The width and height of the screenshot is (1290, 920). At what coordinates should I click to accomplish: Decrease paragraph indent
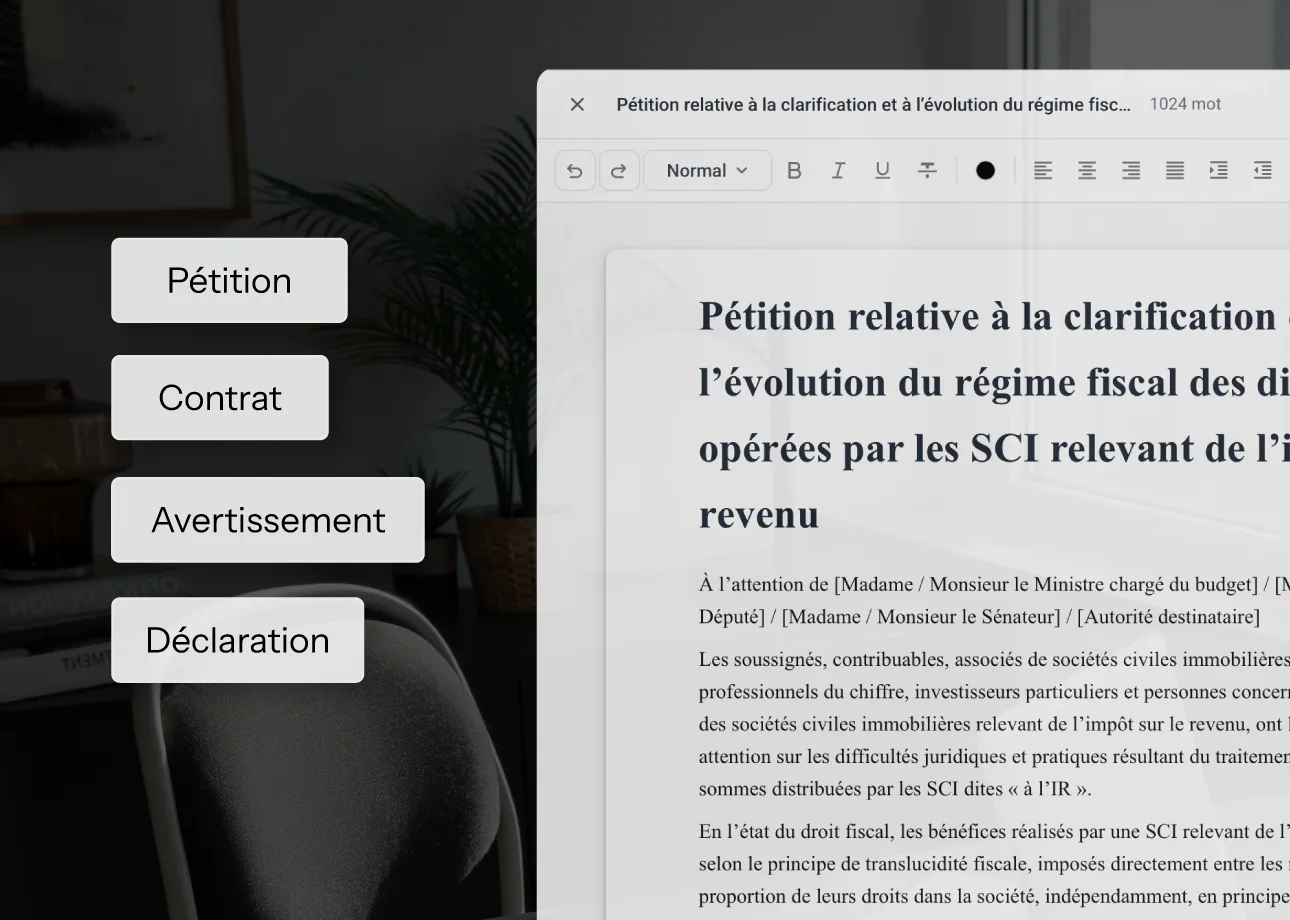[x=1263, y=171]
